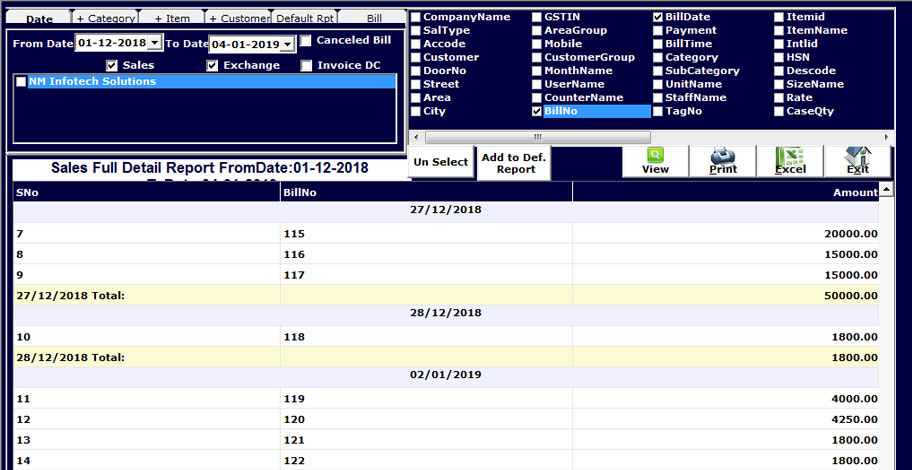Switch to the + Category tab
Image resolution: width=912 pixels, height=470 pixels.
tap(105, 18)
